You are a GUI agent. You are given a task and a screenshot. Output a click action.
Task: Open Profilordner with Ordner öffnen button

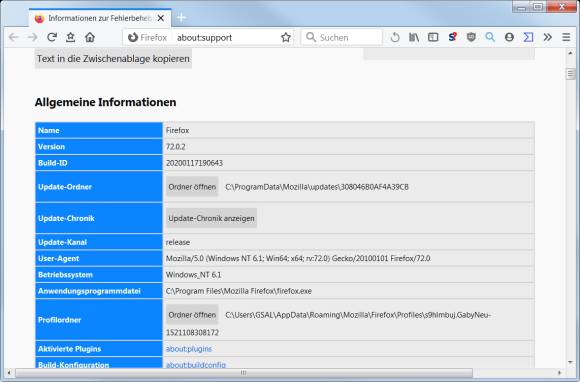click(x=192, y=315)
